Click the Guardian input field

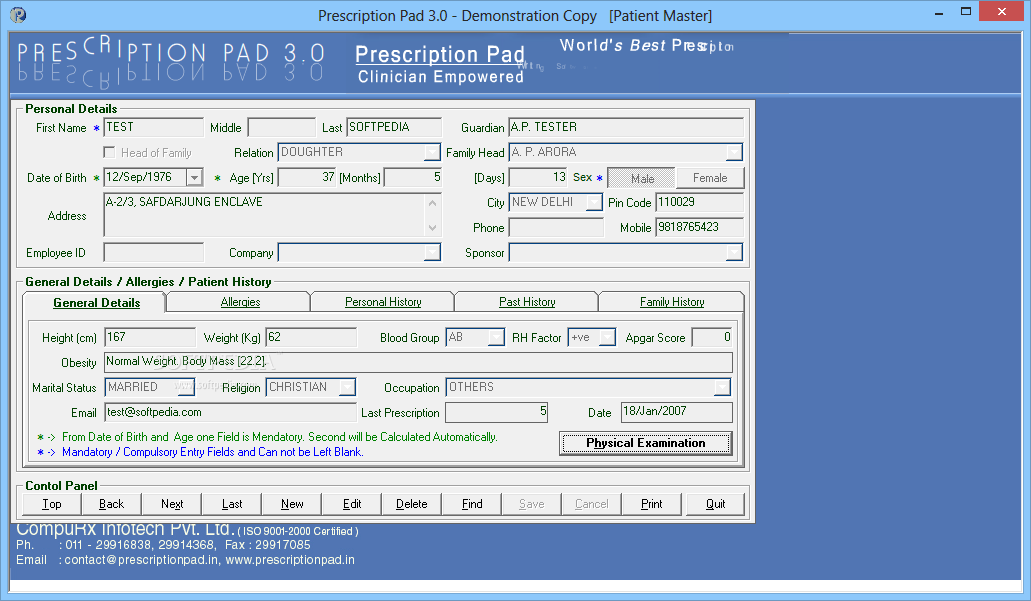pos(626,128)
